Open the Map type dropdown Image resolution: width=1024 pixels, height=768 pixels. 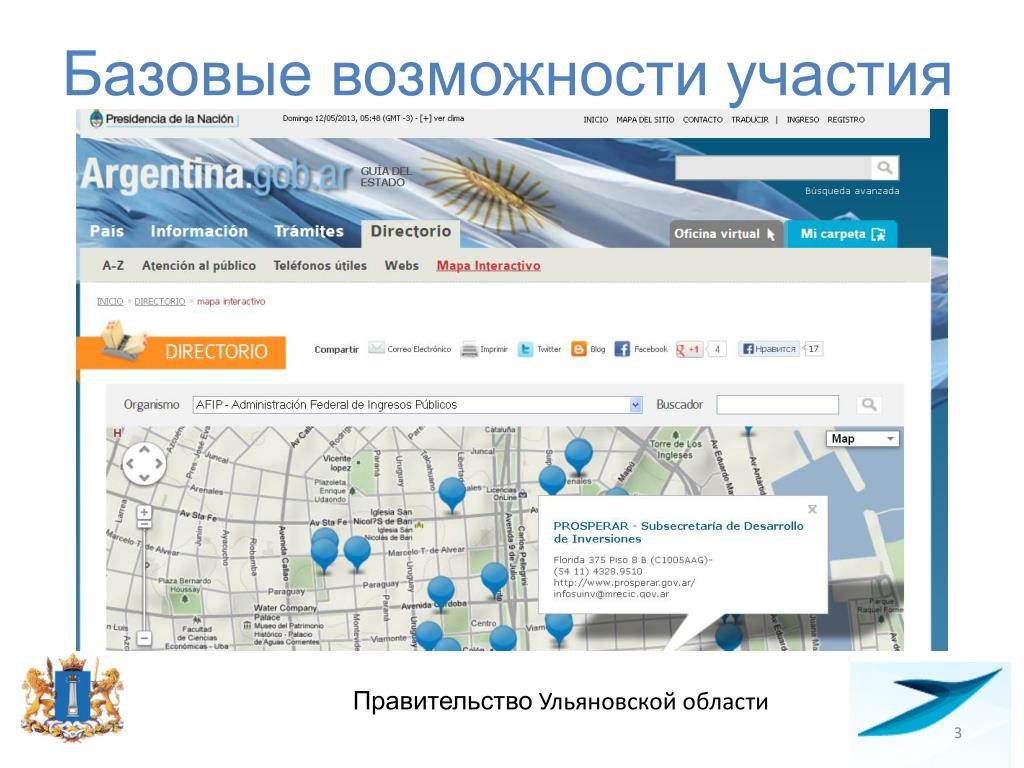(863, 439)
